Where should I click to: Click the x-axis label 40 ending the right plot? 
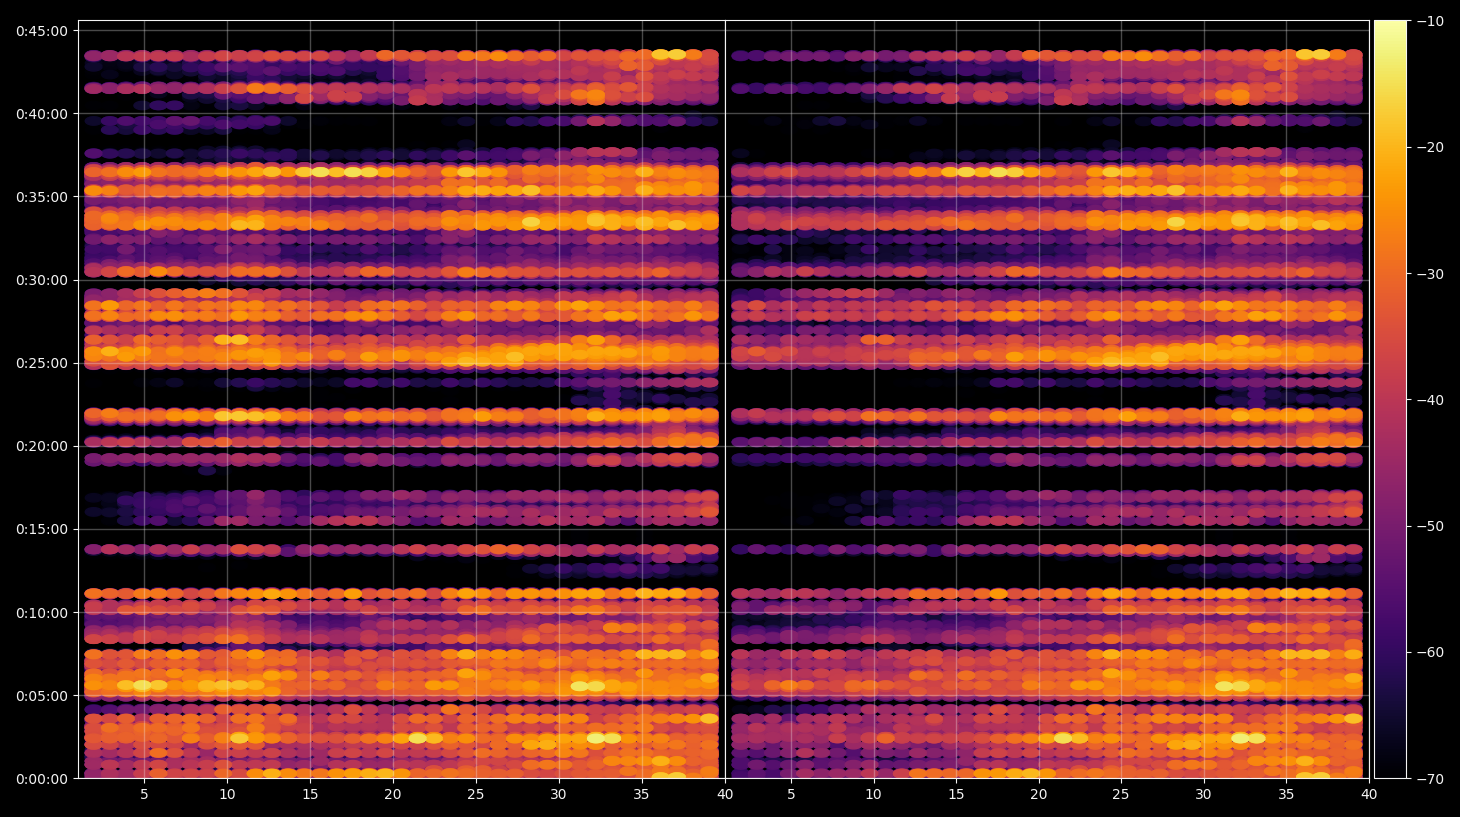(1369, 795)
